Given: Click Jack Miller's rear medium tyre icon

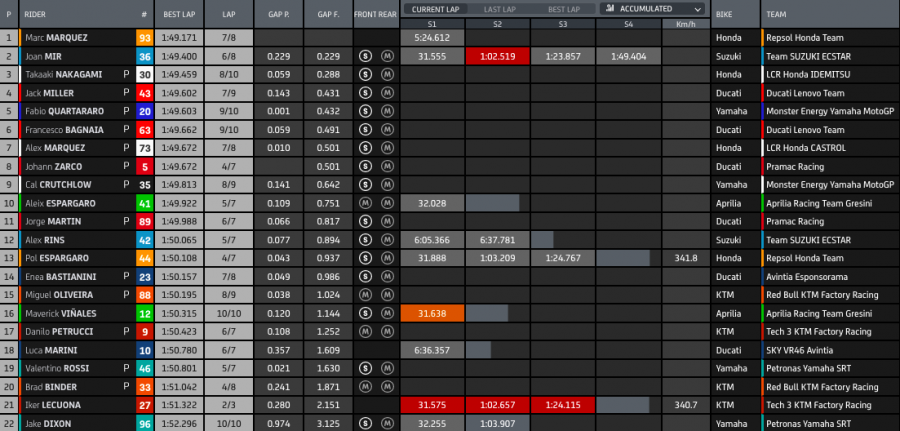Looking at the screenshot, I should pos(385,93).
